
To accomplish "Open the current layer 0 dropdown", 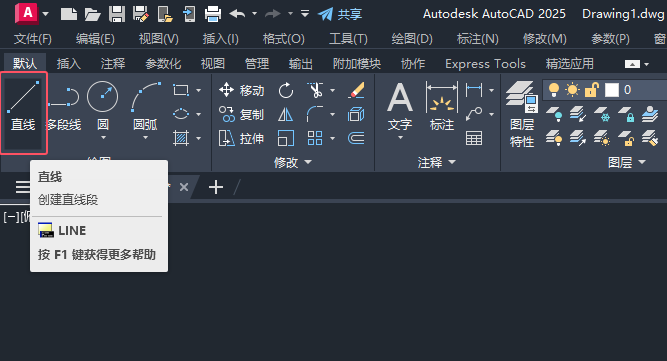I will pyautogui.click(x=605, y=90).
